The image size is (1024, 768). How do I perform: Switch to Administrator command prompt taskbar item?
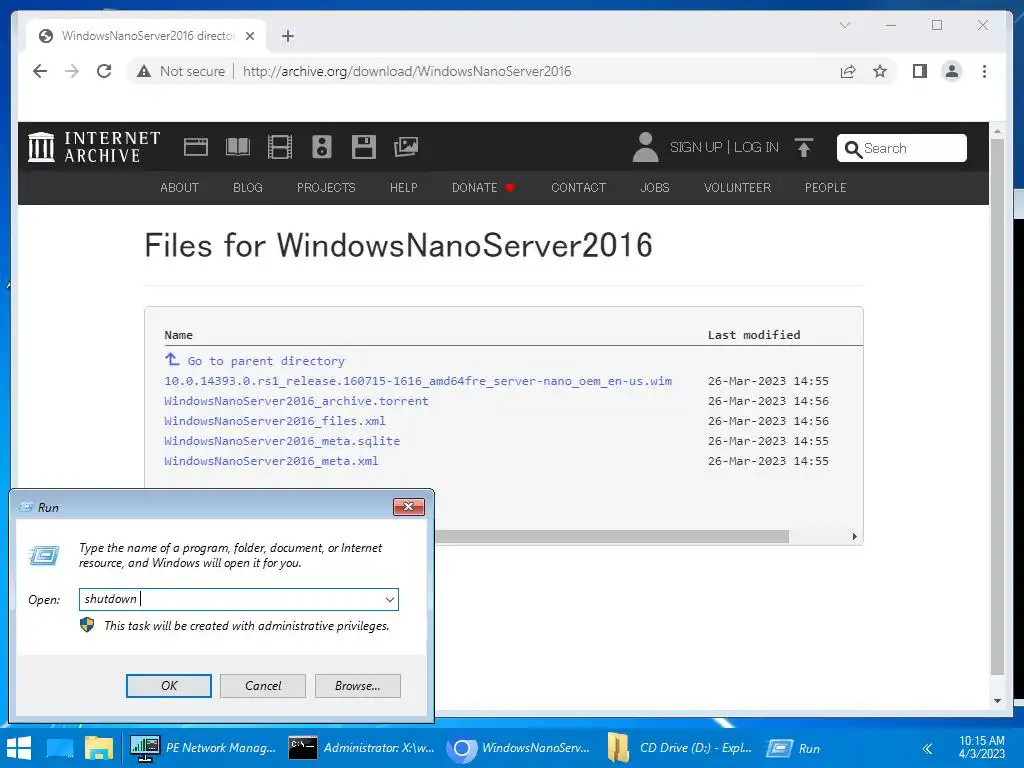362,748
